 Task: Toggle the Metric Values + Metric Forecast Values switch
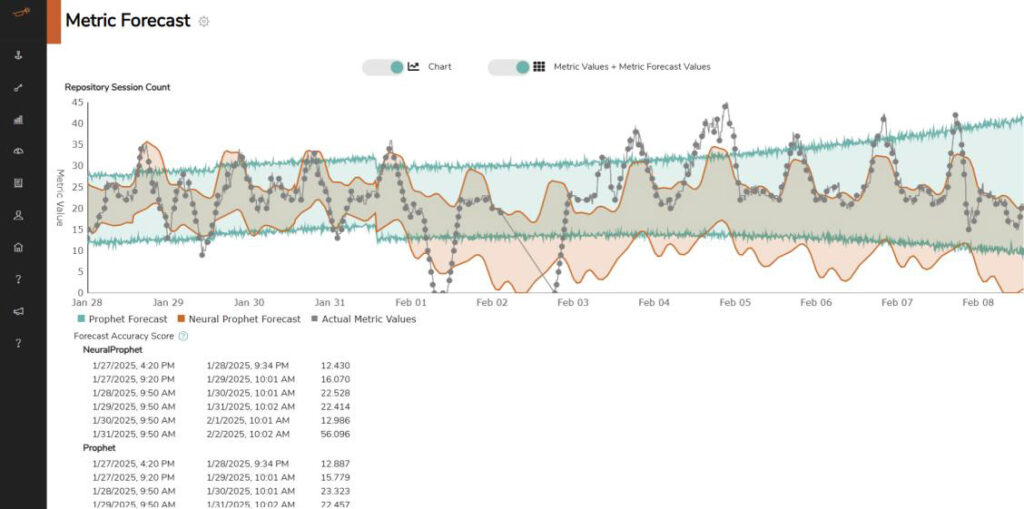[x=509, y=67]
